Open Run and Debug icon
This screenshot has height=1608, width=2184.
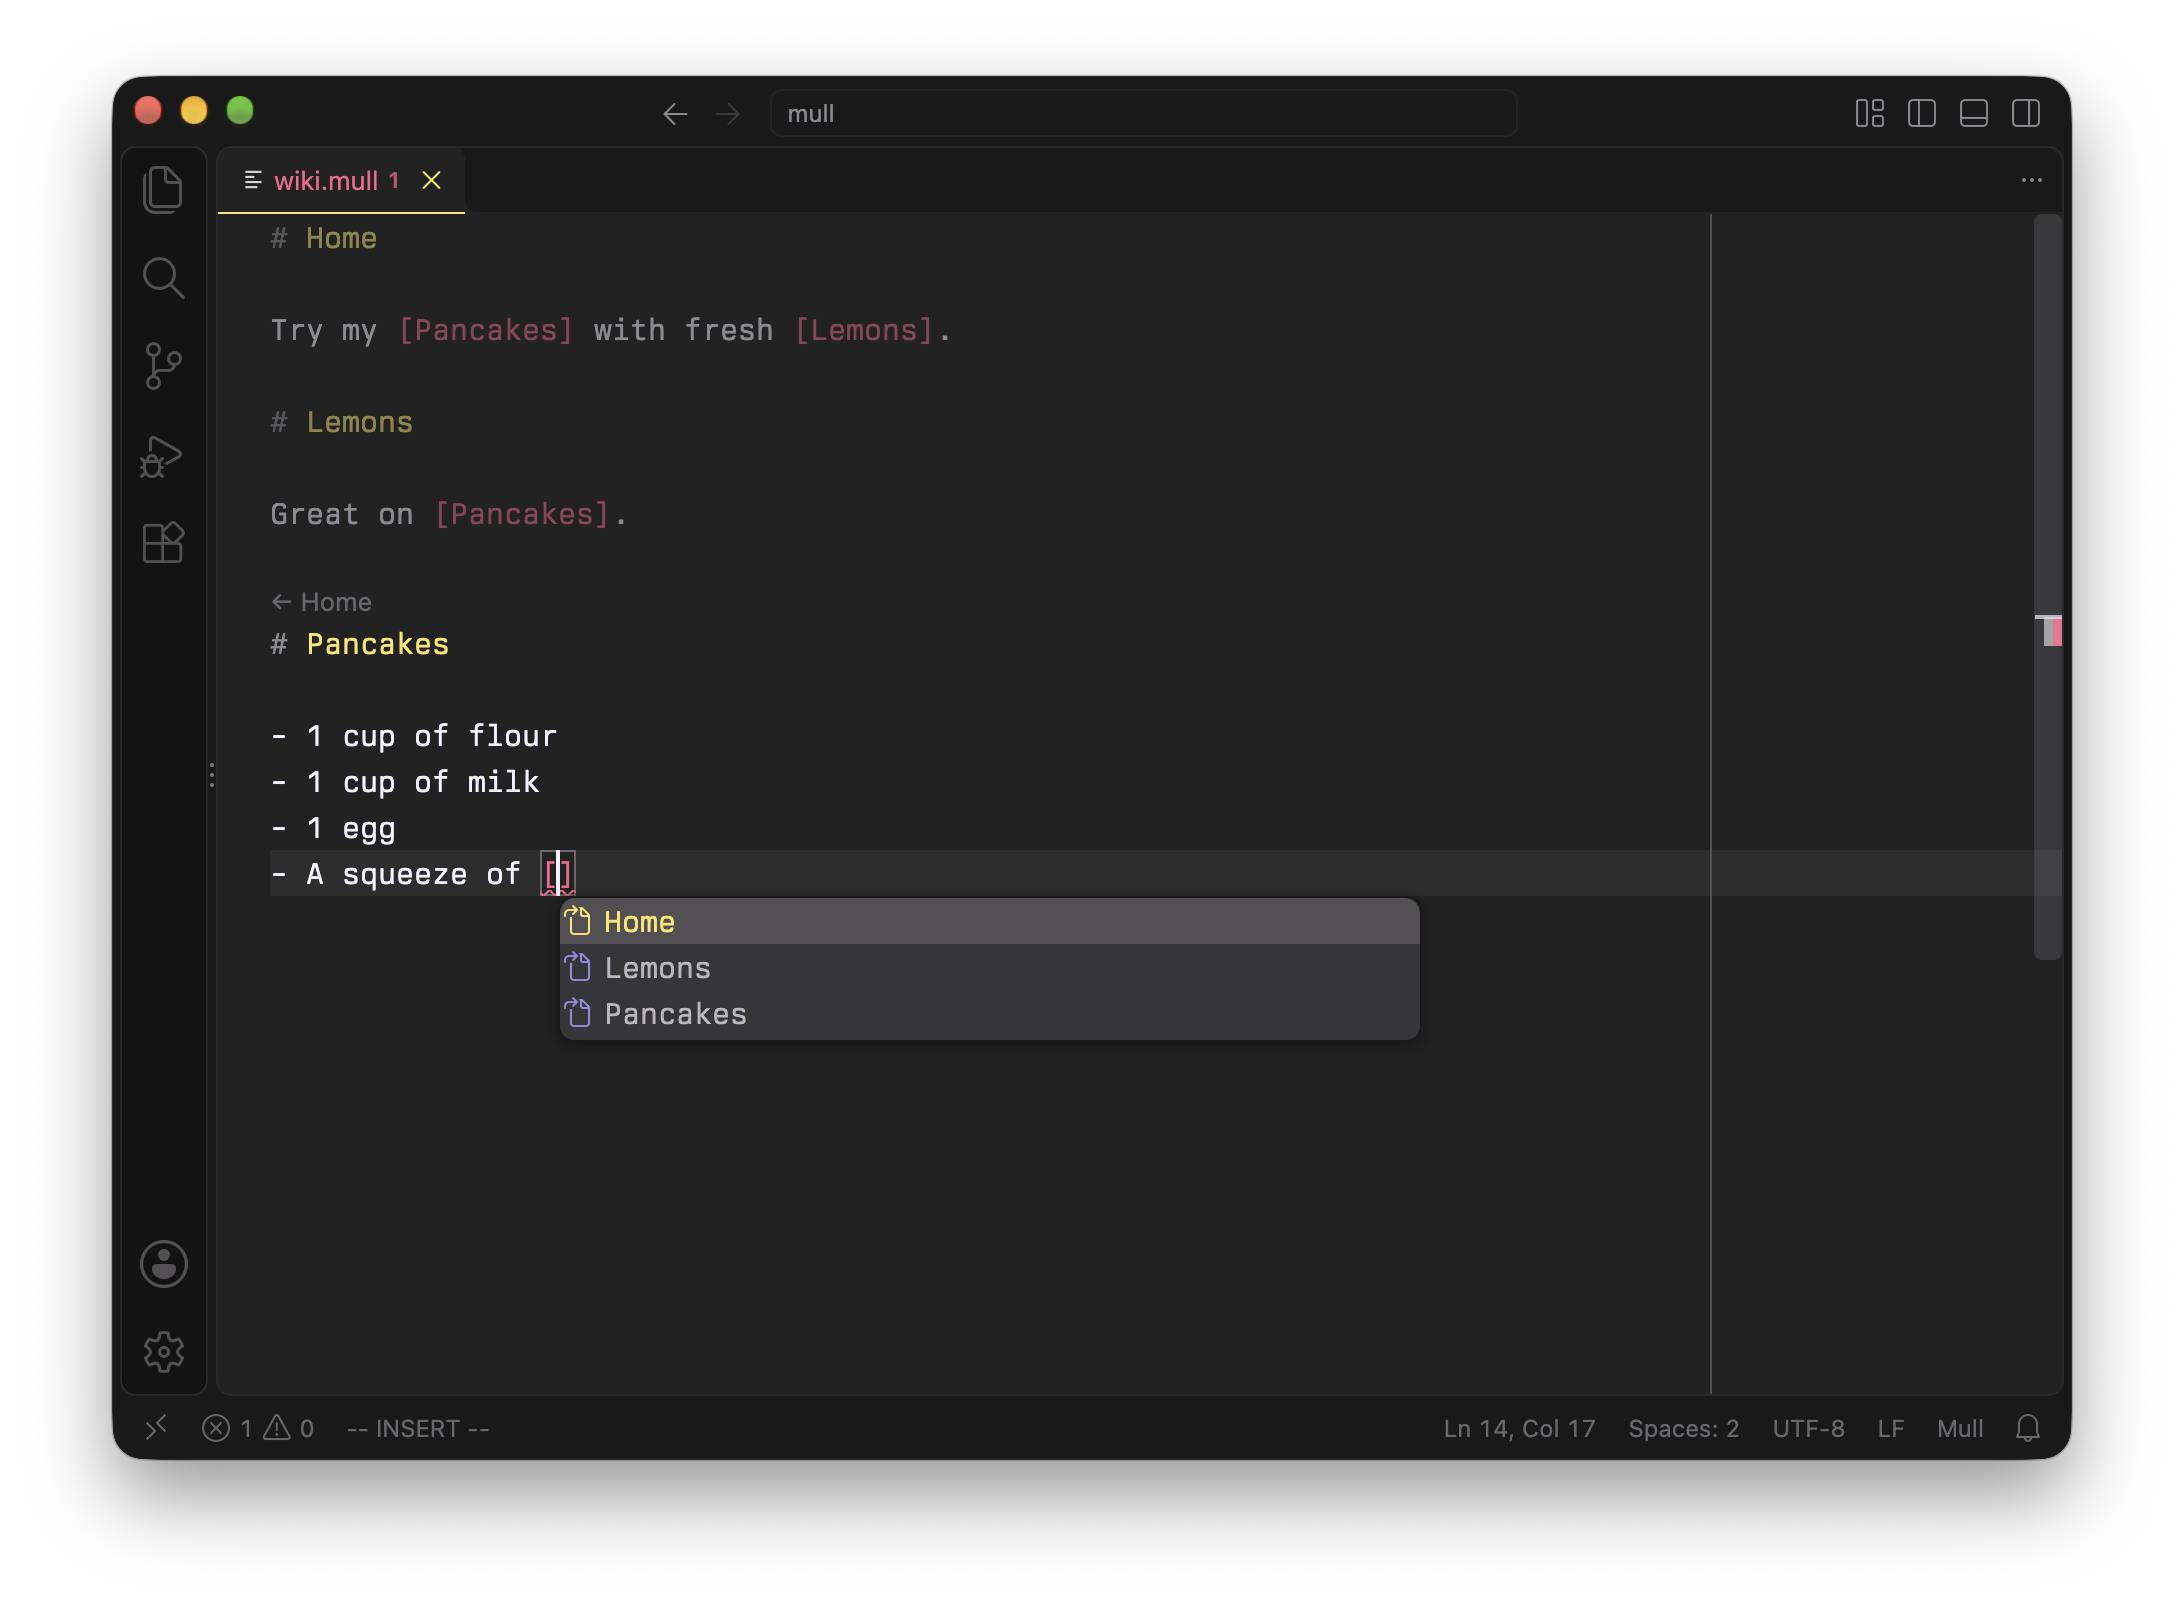161,456
